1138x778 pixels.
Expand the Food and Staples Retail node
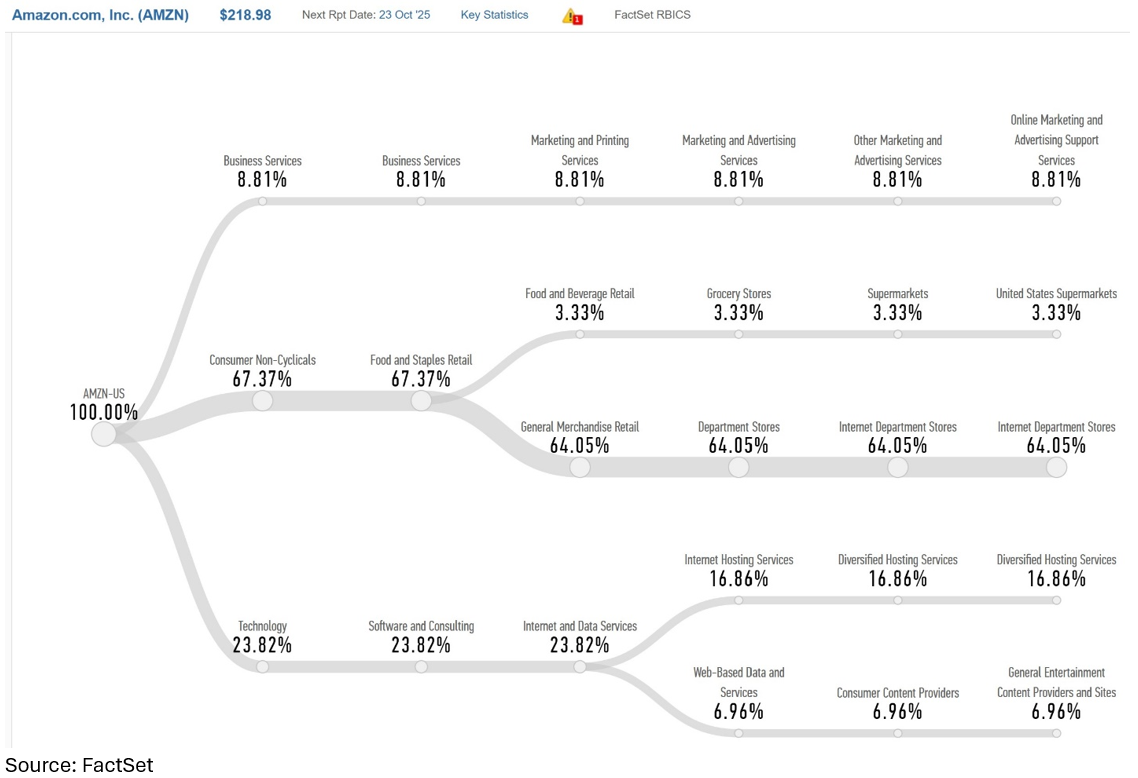pyautogui.click(x=421, y=401)
